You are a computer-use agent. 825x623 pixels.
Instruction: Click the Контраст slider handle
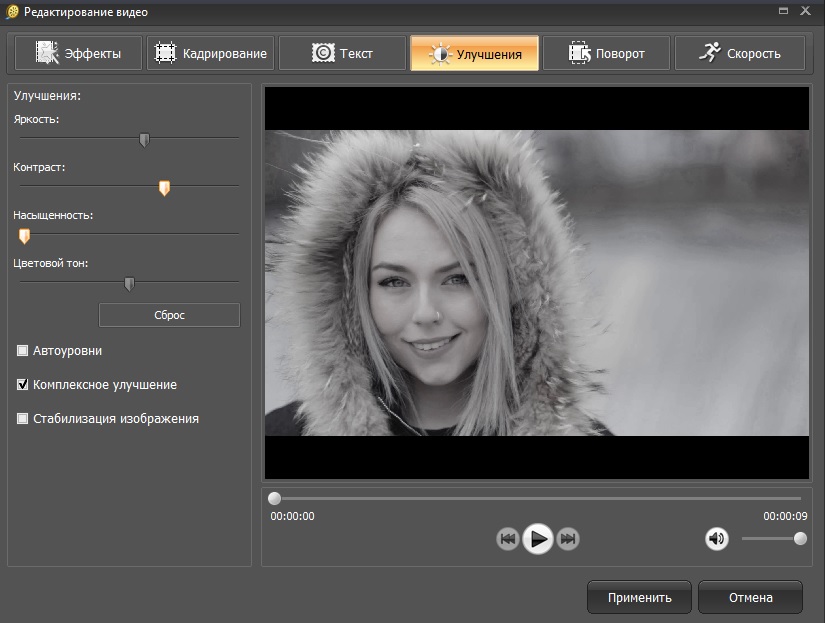165,188
